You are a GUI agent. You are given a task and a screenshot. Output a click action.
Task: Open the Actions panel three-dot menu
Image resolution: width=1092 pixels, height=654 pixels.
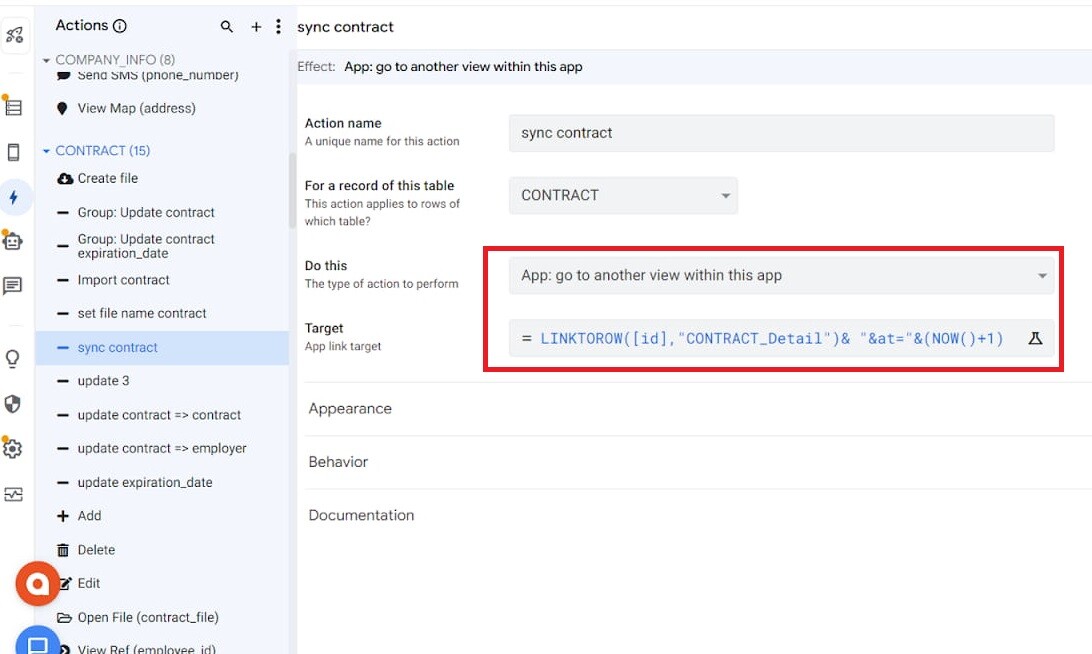tap(278, 25)
